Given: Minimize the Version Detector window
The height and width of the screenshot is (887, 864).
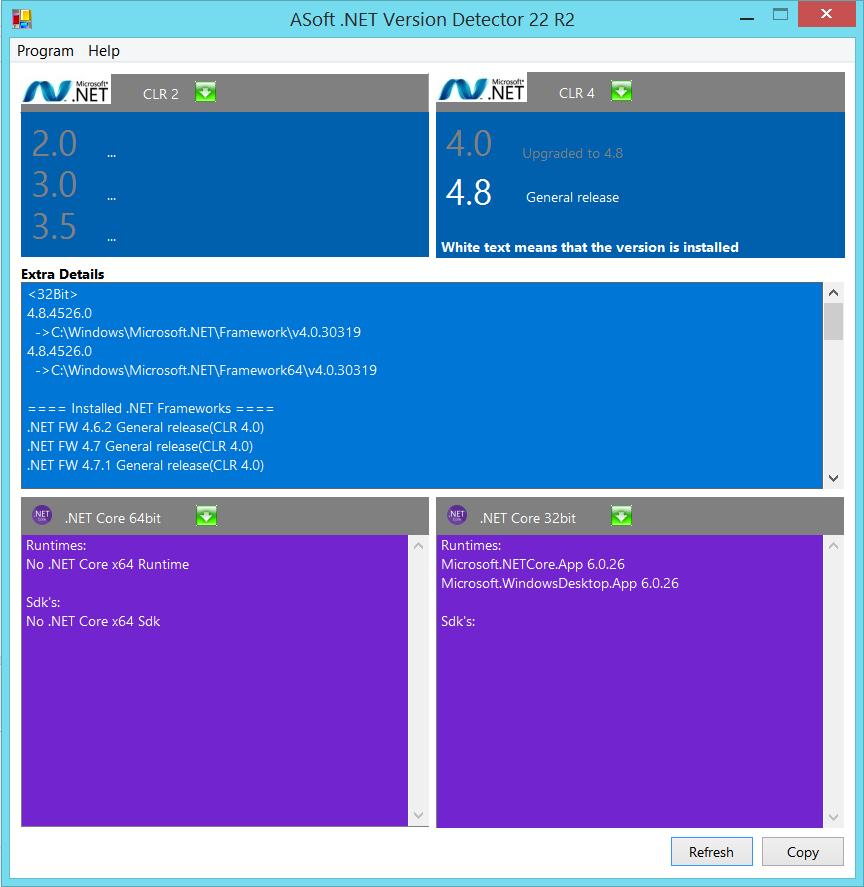Looking at the screenshot, I should click(747, 17).
